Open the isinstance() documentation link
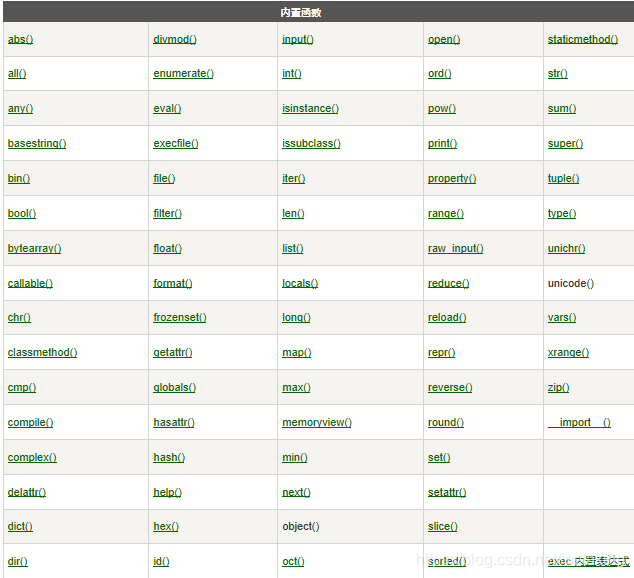The image size is (634, 578). pos(310,108)
